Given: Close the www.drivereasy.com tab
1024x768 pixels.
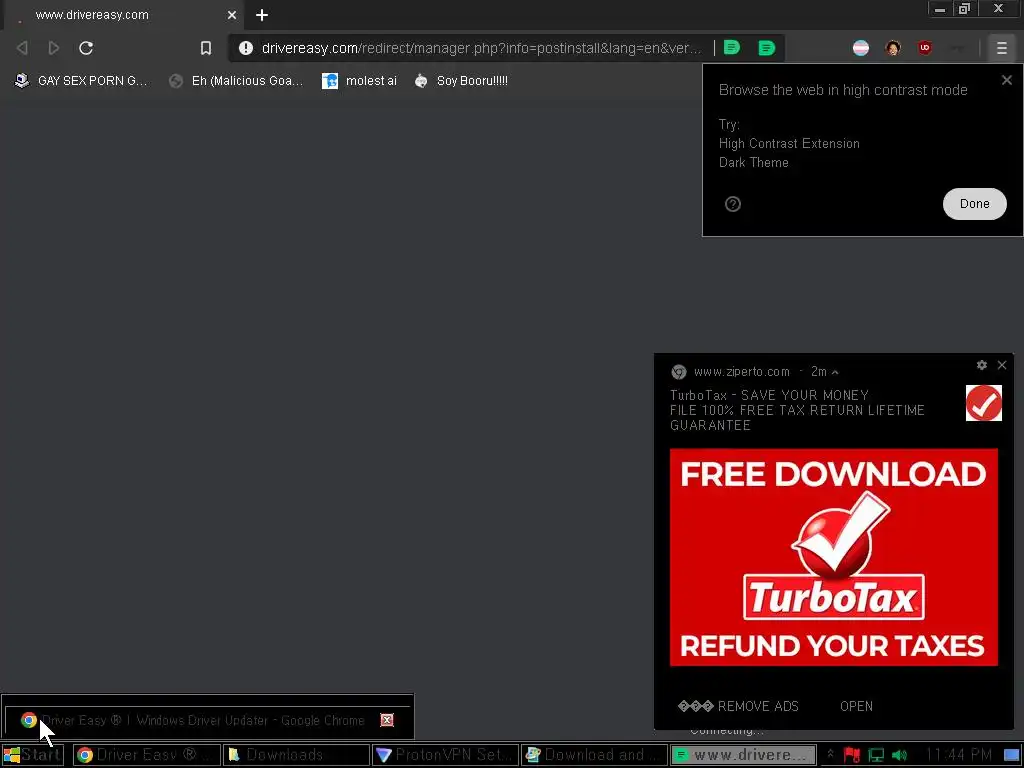Looking at the screenshot, I should [232, 15].
